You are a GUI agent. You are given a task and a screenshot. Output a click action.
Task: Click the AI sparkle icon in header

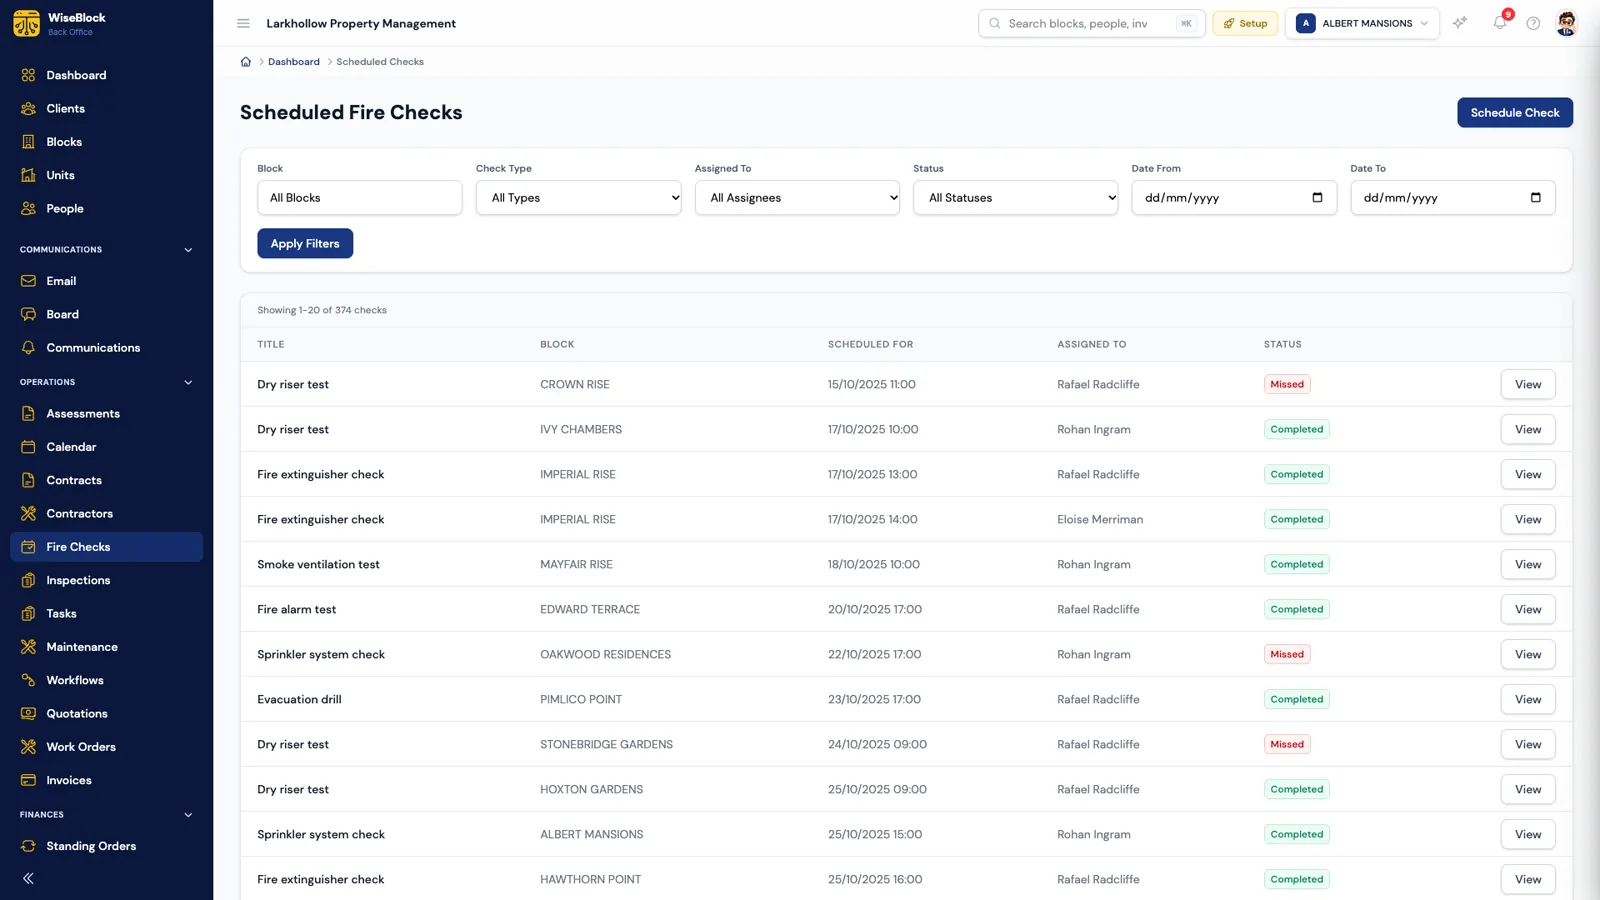(x=1460, y=23)
